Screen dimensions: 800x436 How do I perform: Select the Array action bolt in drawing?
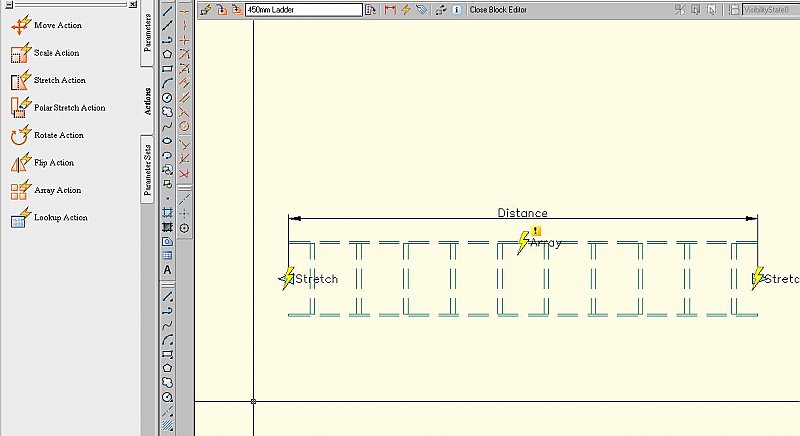(x=523, y=243)
